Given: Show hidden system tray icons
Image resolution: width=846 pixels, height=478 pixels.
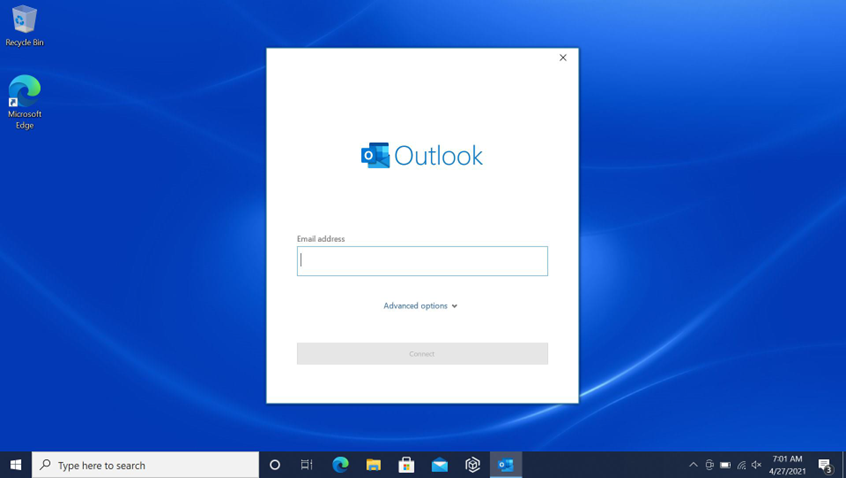Looking at the screenshot, I should click(693, 465).
